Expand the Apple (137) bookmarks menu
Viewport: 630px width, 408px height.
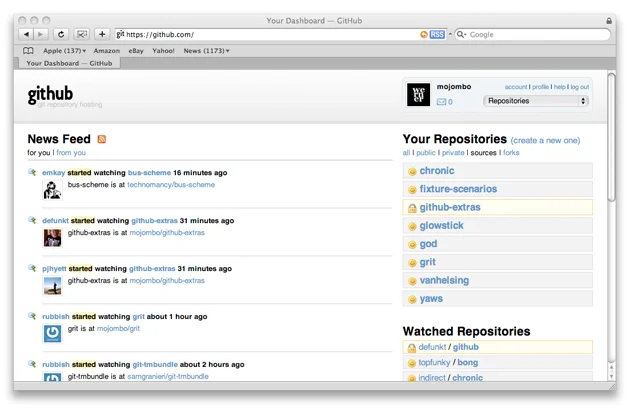coord(64,51)
